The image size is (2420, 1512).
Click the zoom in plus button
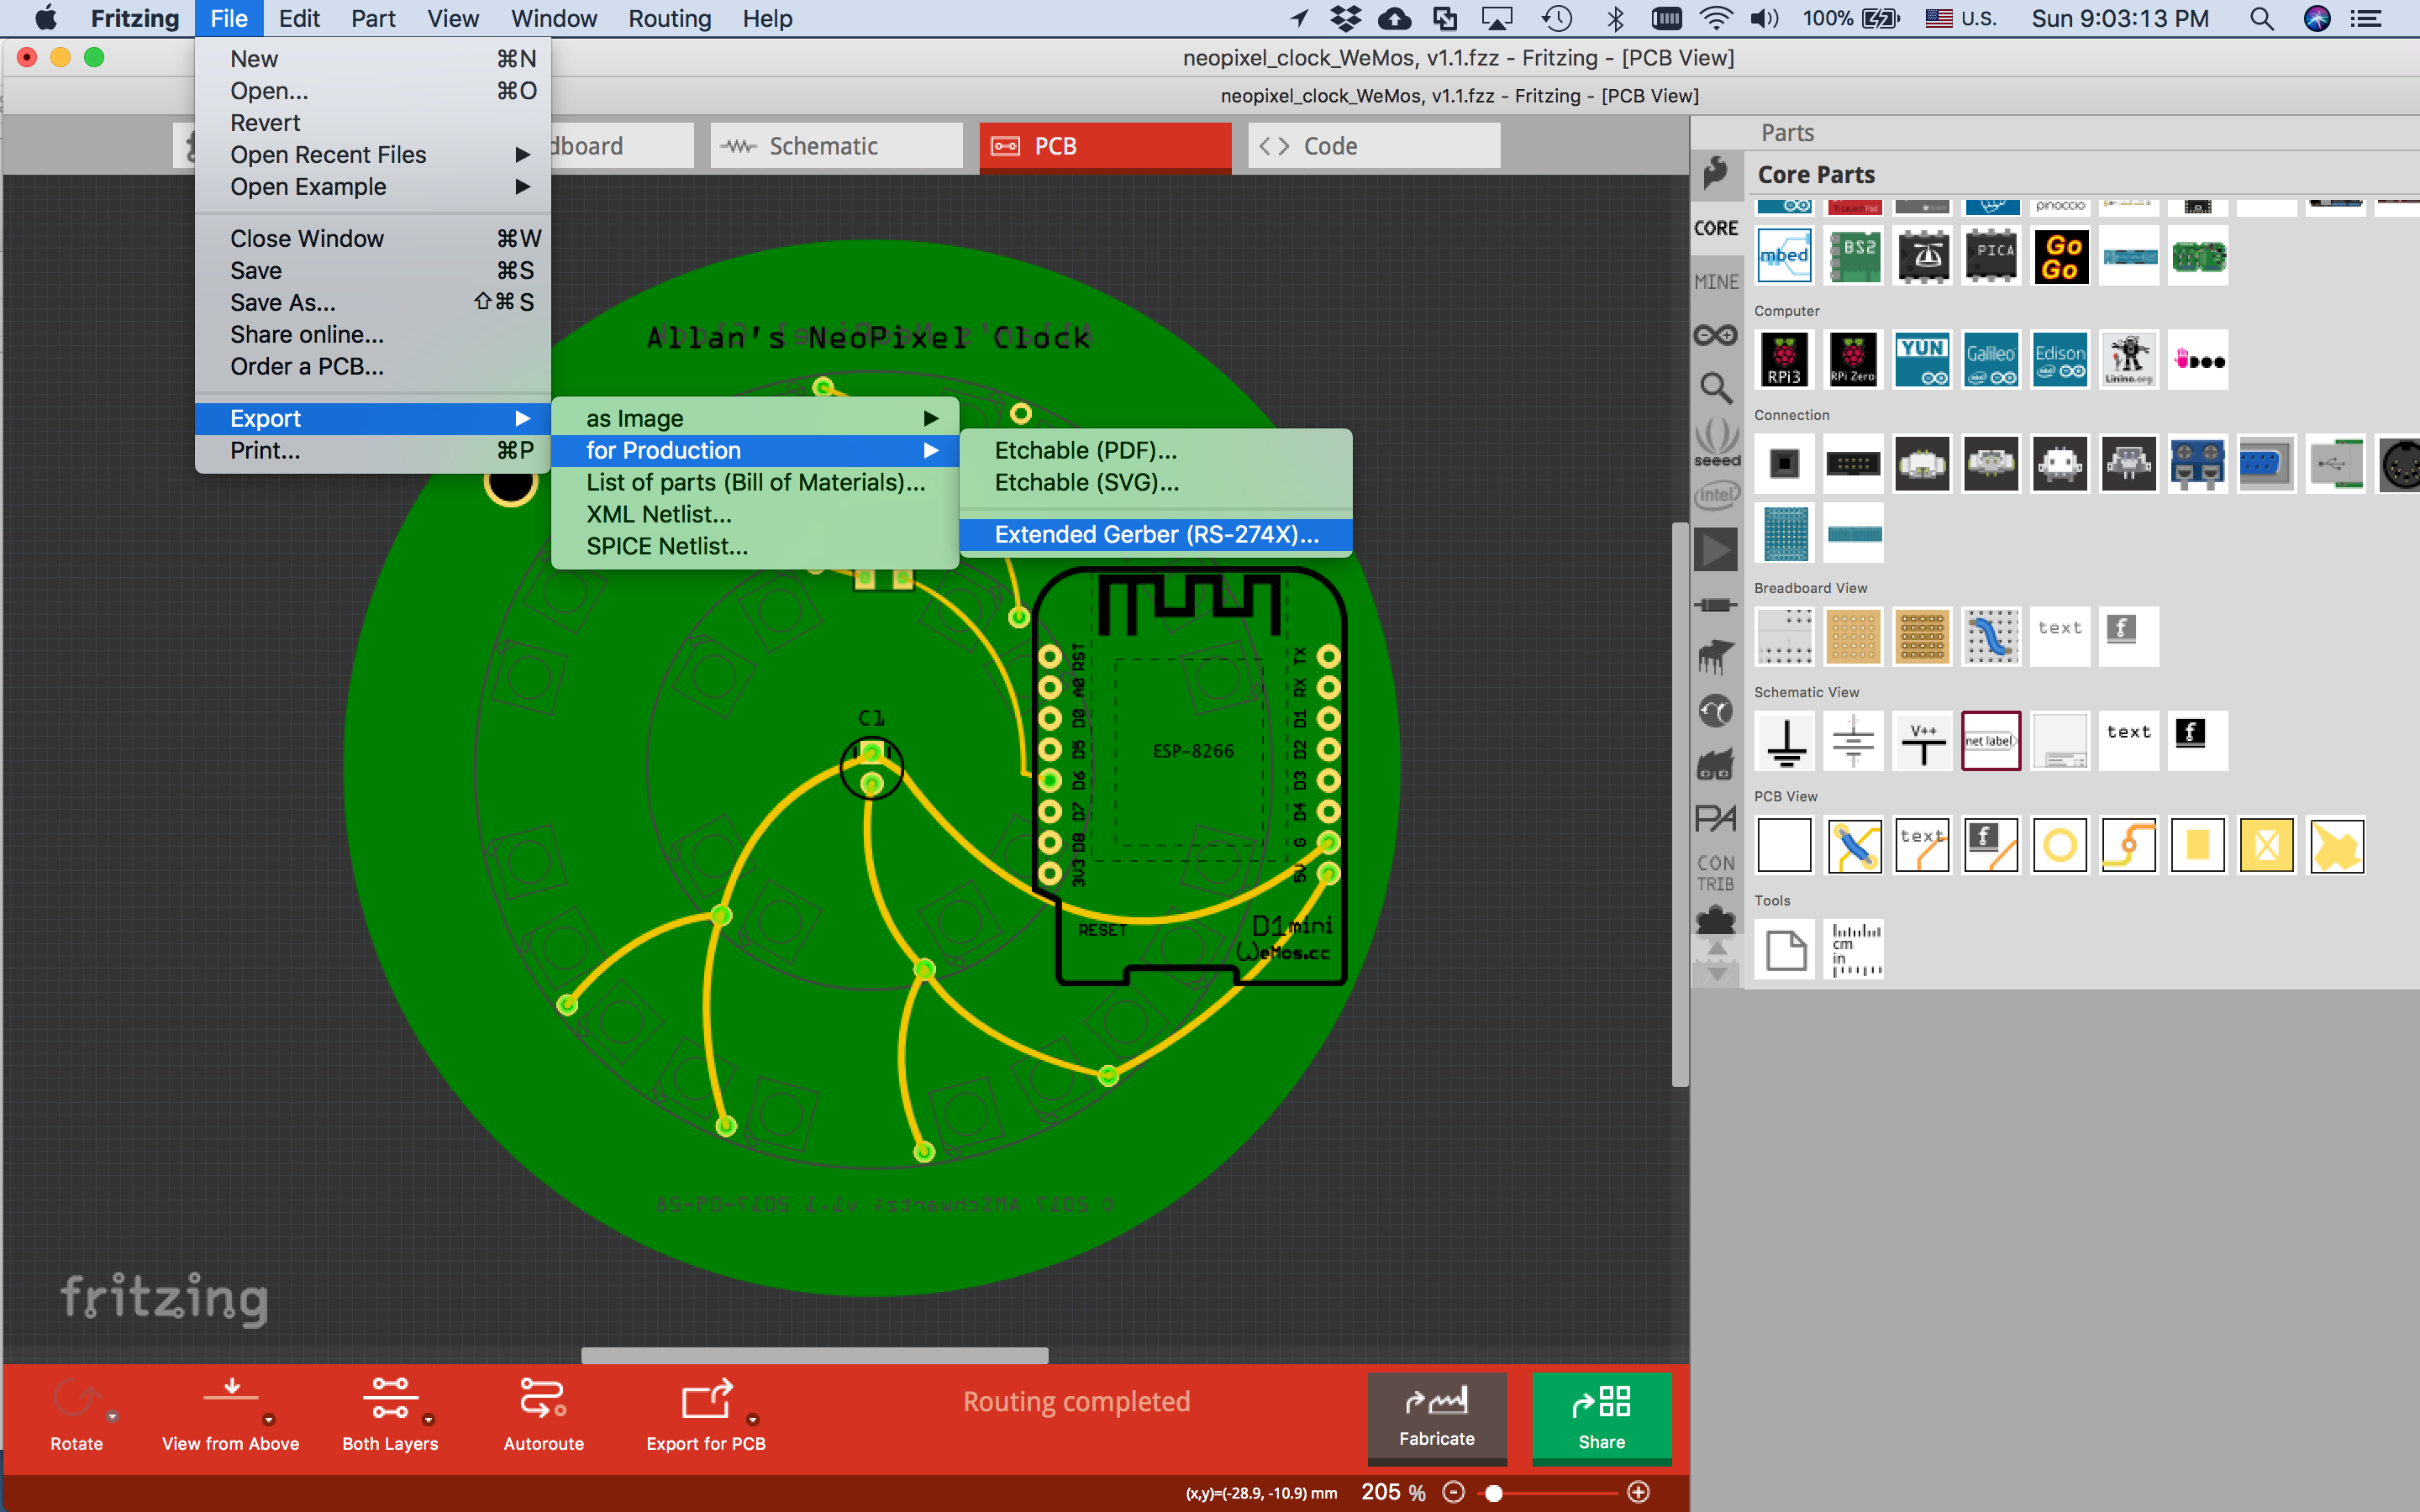(x=1638, y=1493)
